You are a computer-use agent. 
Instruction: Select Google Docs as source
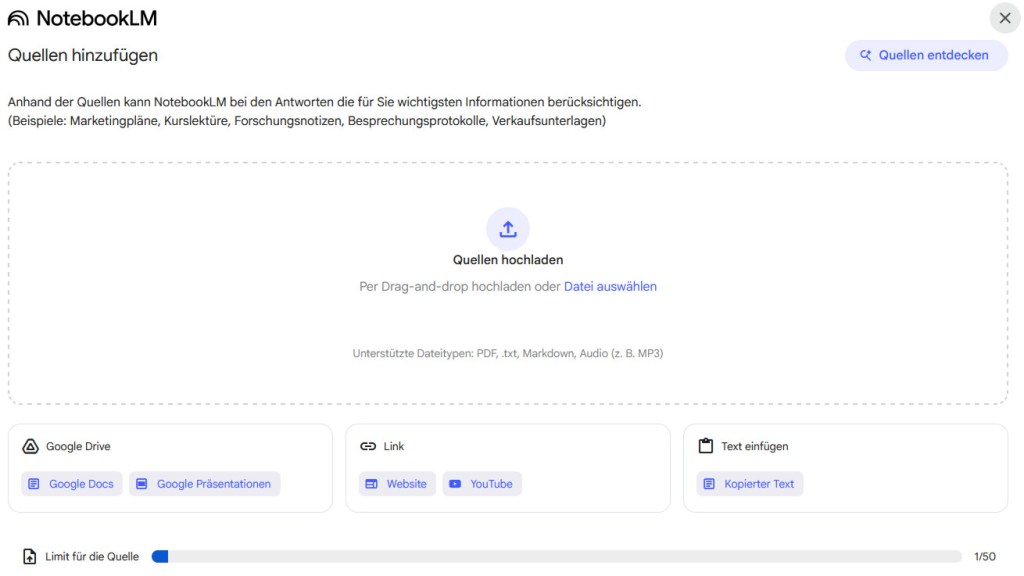[72, 484]
